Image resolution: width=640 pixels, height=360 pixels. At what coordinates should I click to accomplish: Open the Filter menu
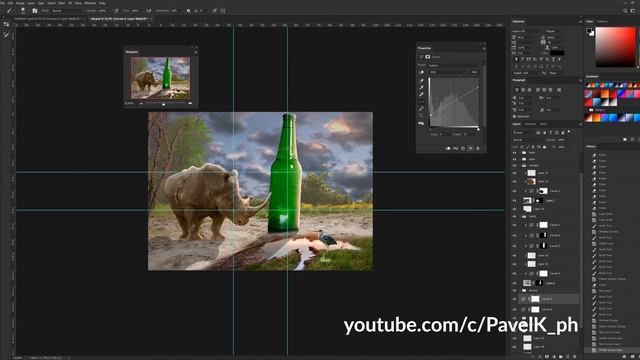62,3
